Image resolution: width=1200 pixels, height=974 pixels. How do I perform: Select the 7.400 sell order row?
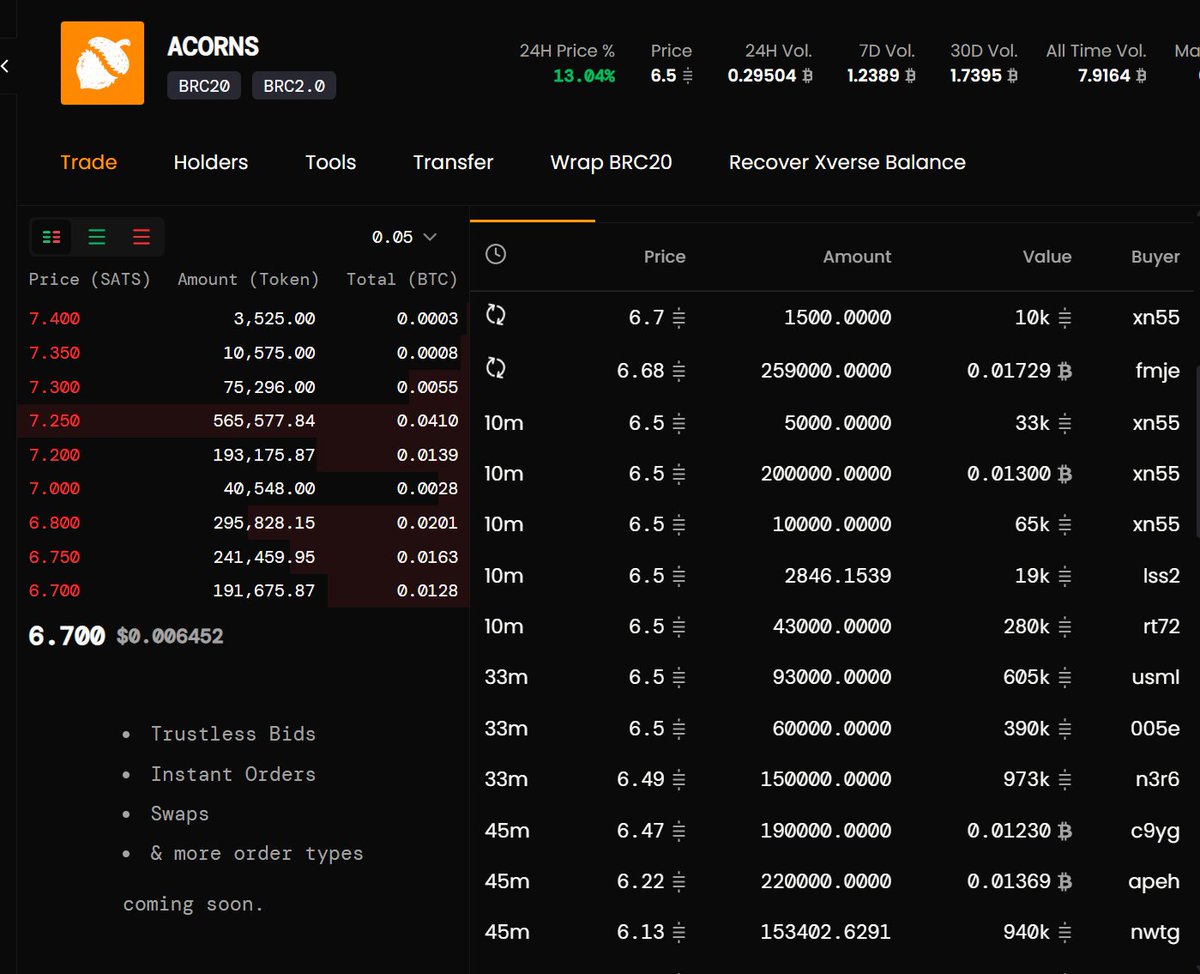(x=243, y=319)
